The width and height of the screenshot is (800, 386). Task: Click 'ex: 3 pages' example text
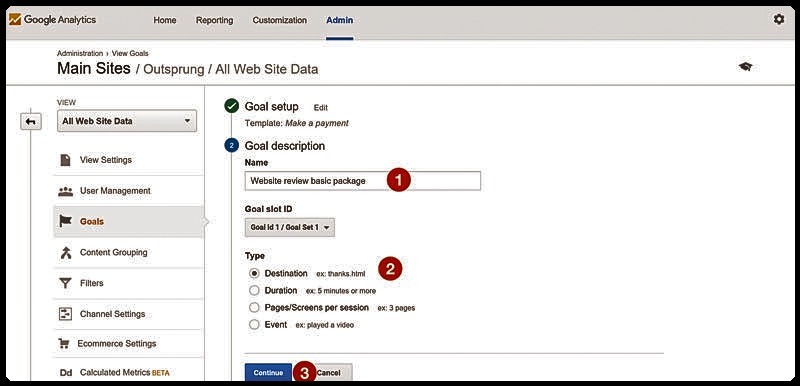point(396,308)
